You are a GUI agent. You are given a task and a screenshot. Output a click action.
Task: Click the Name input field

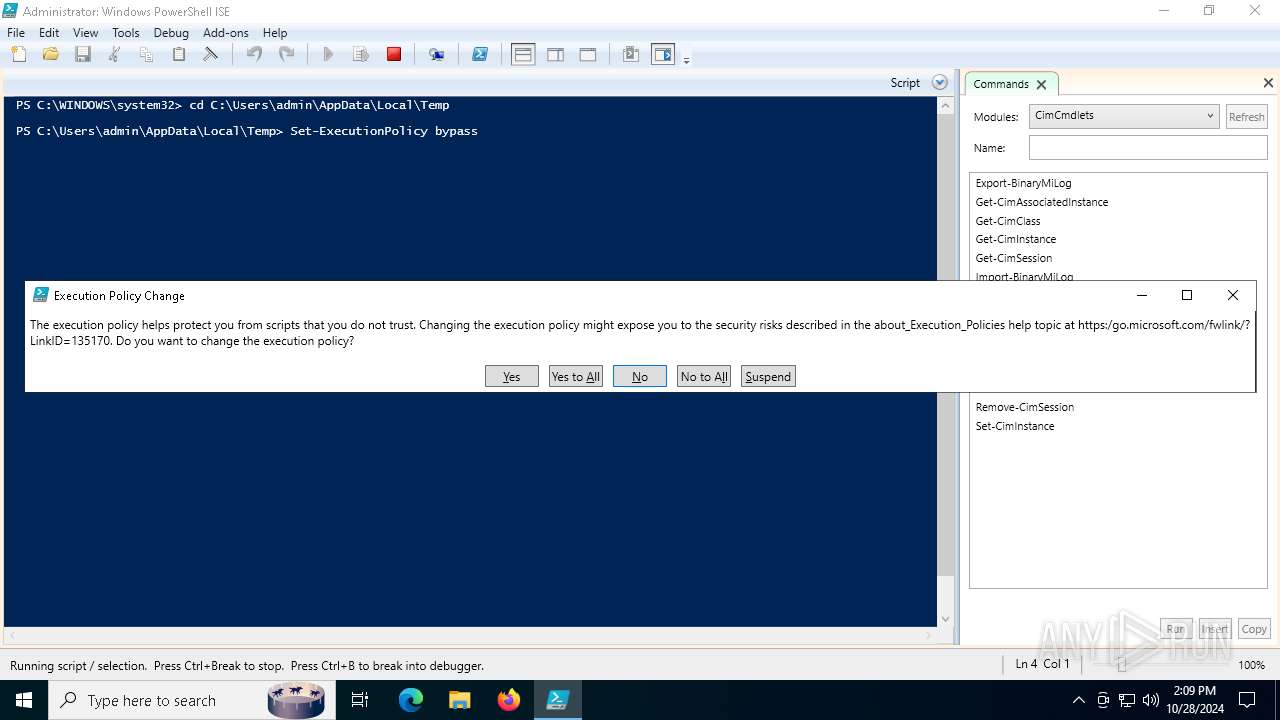[x=1148, y=148]
